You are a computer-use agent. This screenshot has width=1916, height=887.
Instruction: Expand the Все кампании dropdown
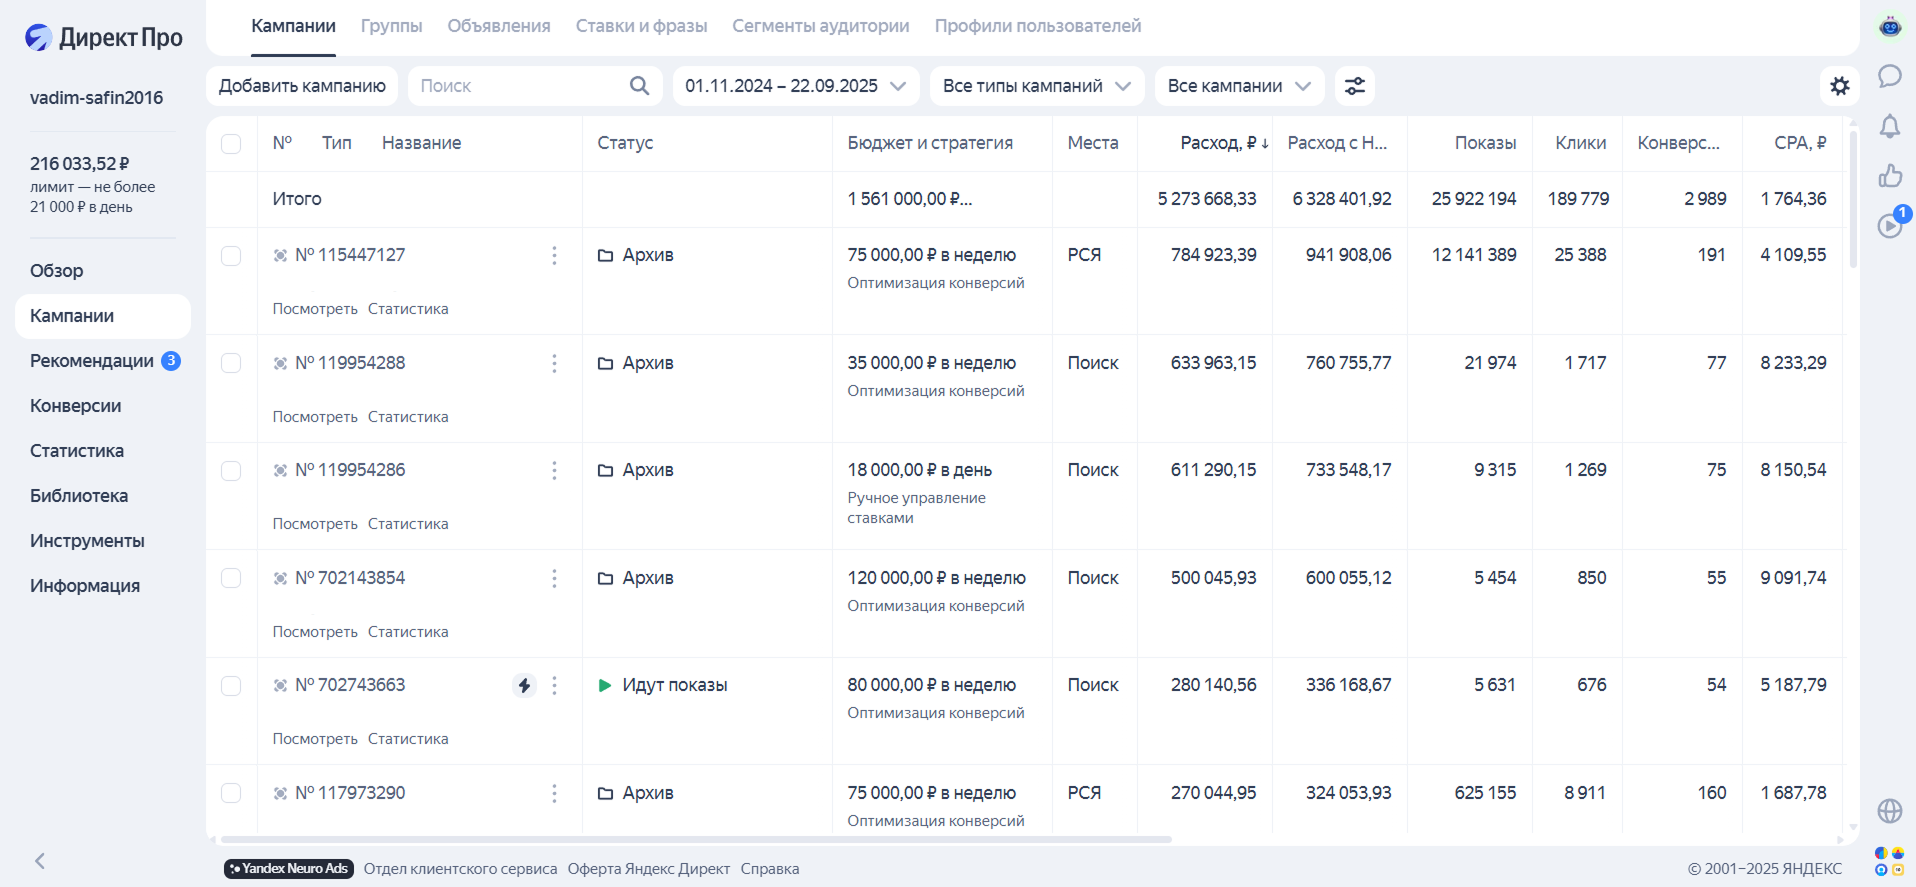pyautogui.click(x=1239, y=86)
